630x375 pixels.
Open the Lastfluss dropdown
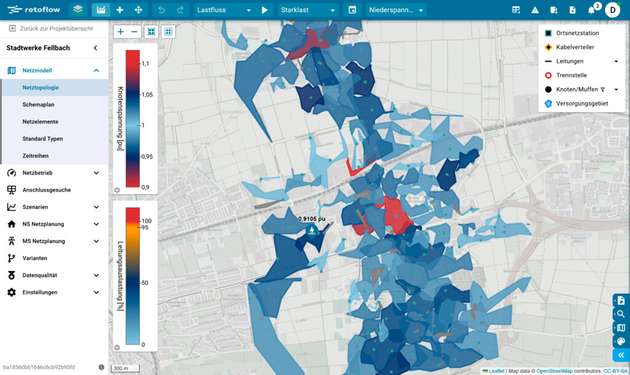223,10
